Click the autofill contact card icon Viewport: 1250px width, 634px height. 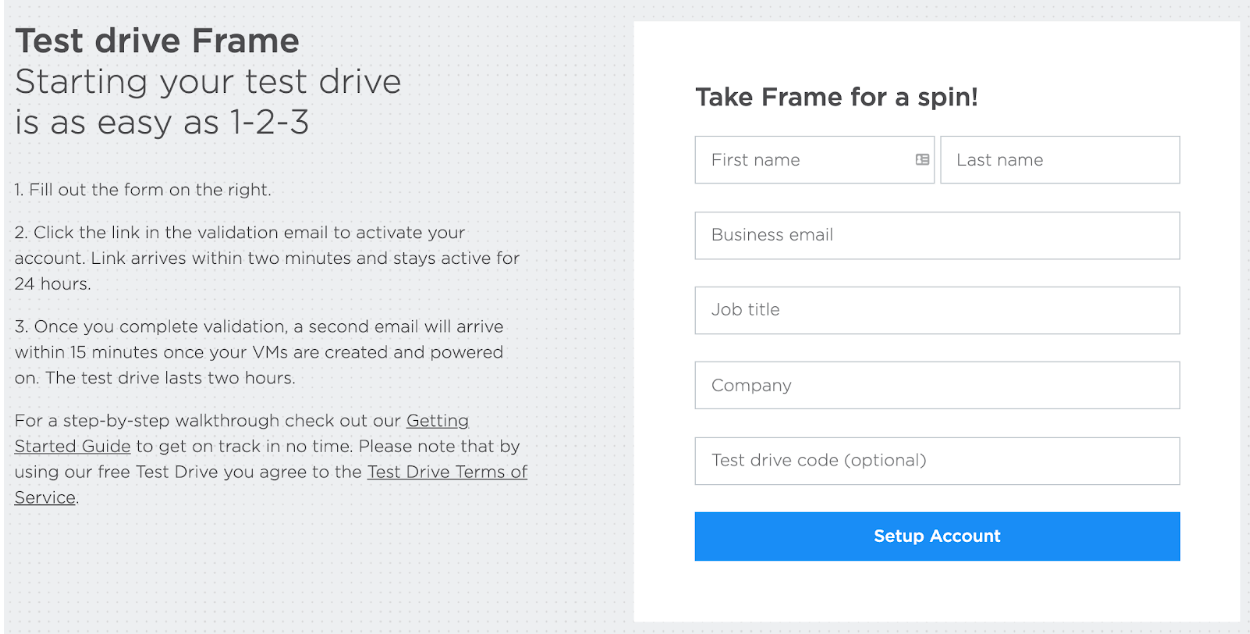point(922,160)
